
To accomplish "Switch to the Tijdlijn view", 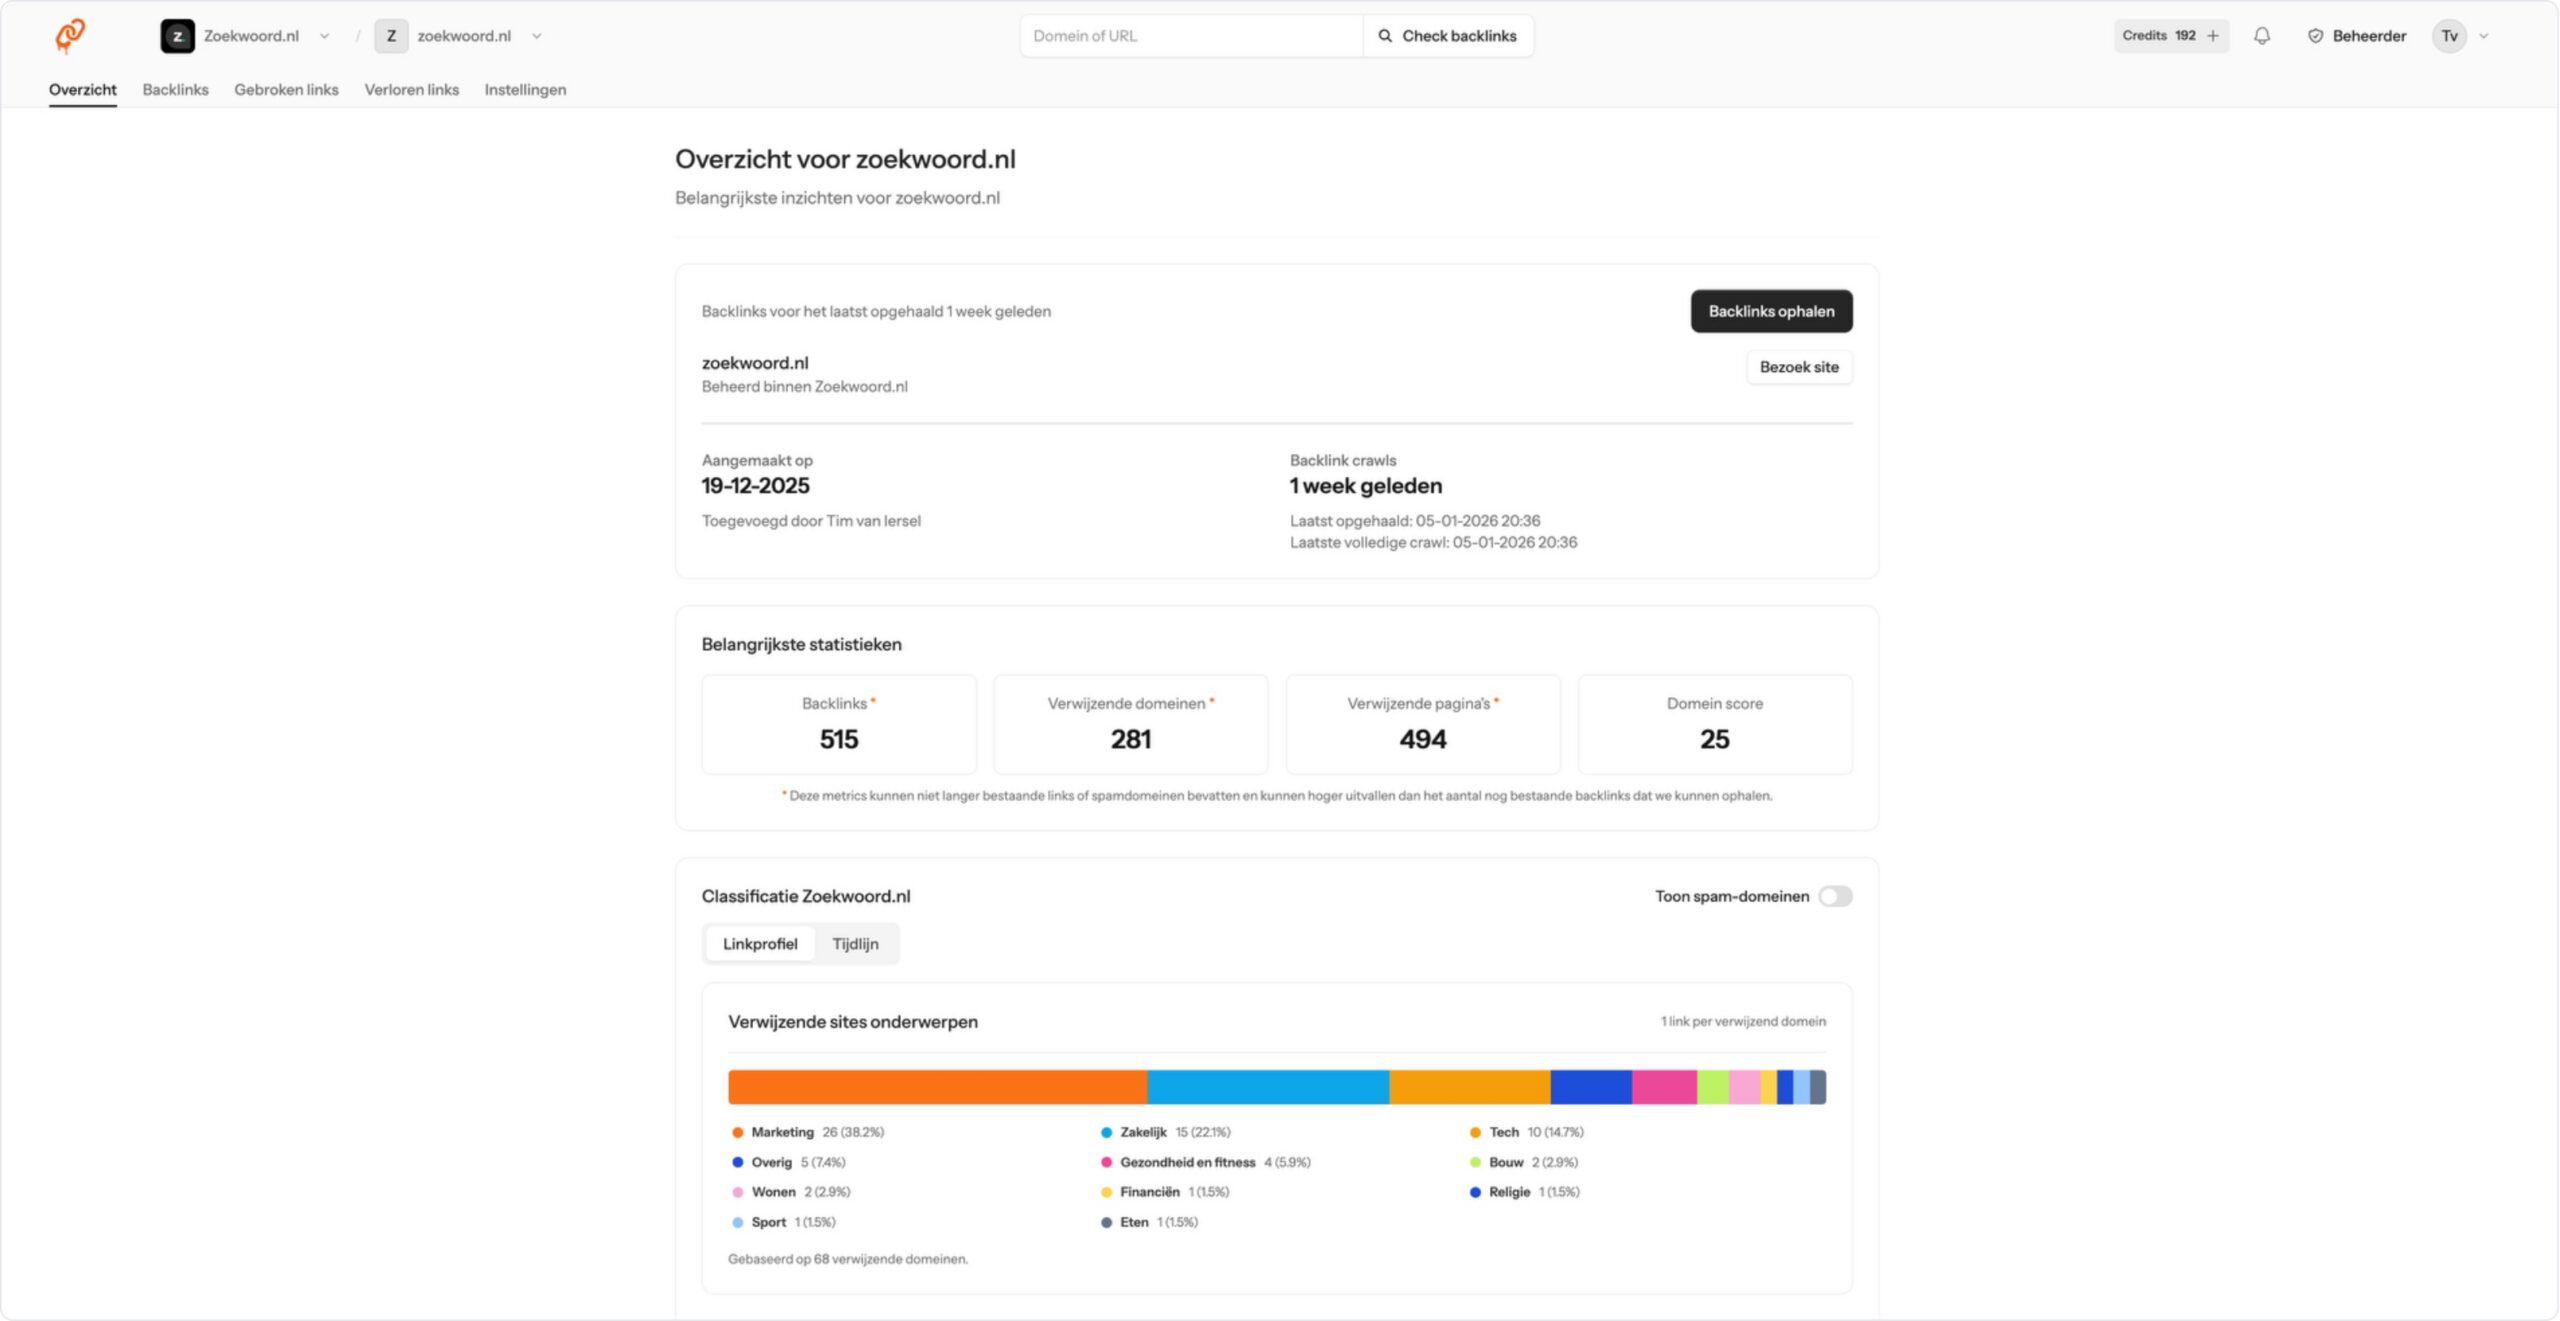I will (x=855, y=943).
